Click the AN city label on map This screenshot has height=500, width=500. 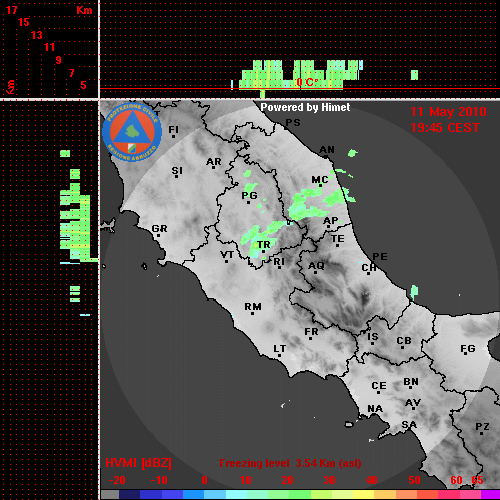[327, 150]
